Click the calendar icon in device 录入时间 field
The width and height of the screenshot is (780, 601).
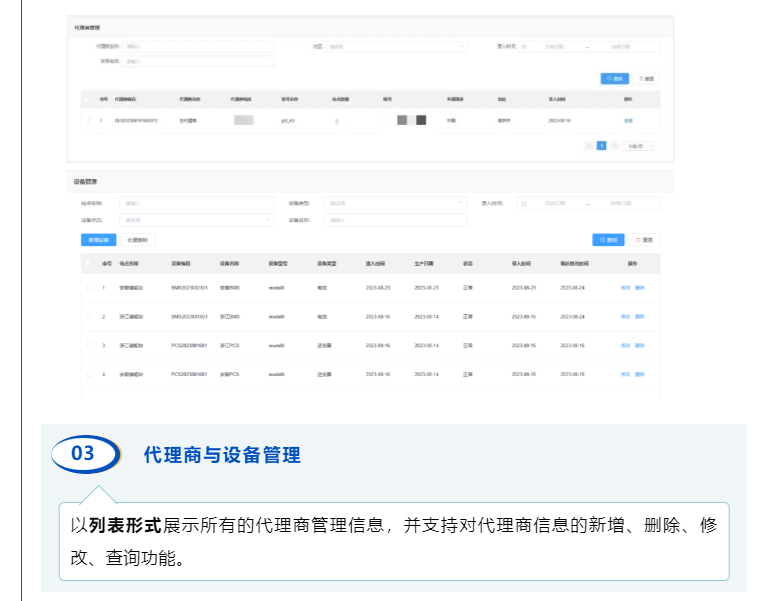coord(524,203)
